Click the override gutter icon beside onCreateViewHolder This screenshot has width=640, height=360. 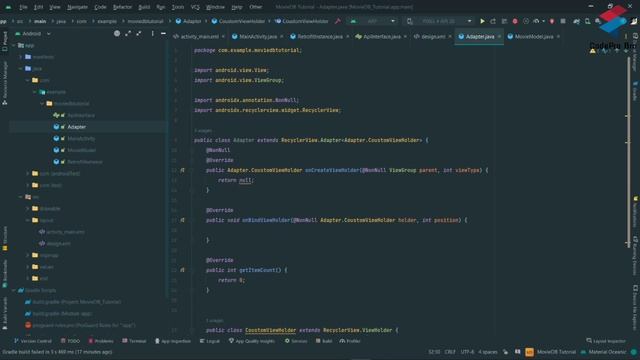click(182, 170)
